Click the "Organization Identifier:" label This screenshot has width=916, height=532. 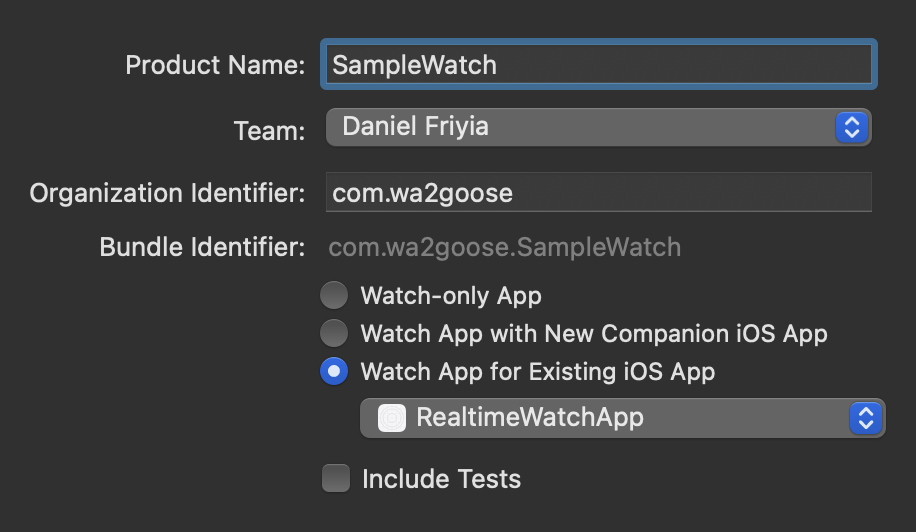[x=167, y=193]
